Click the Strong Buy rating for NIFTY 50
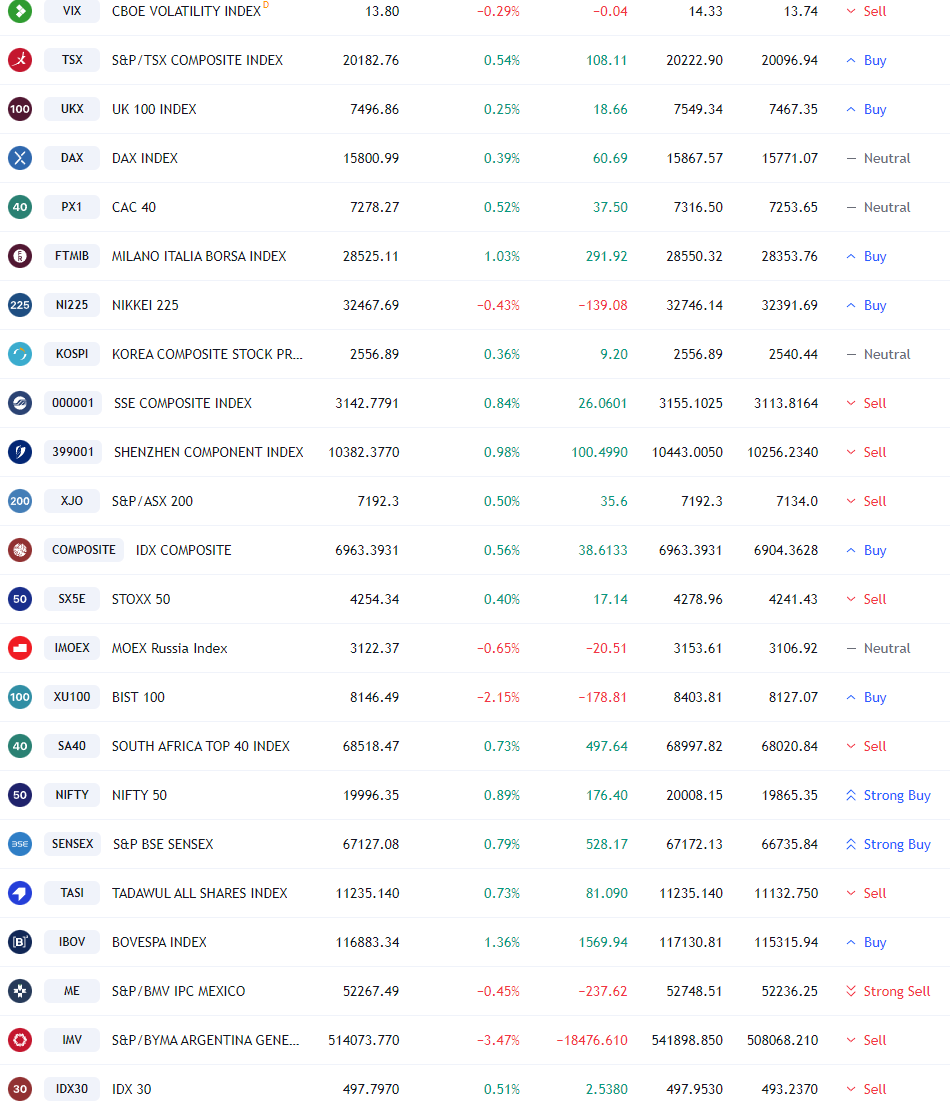The width and height of the screenshot is (950, 1105). (x=888, y=795)
